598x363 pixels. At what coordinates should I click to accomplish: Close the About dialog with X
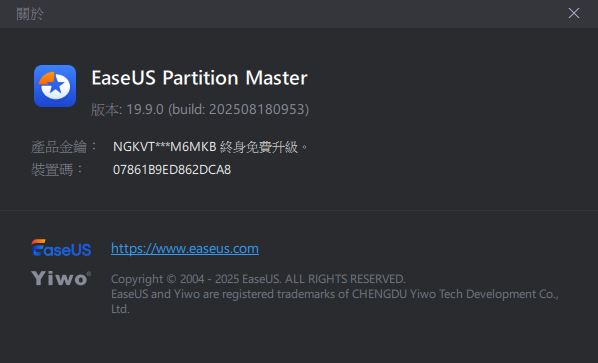pos(574,13)
